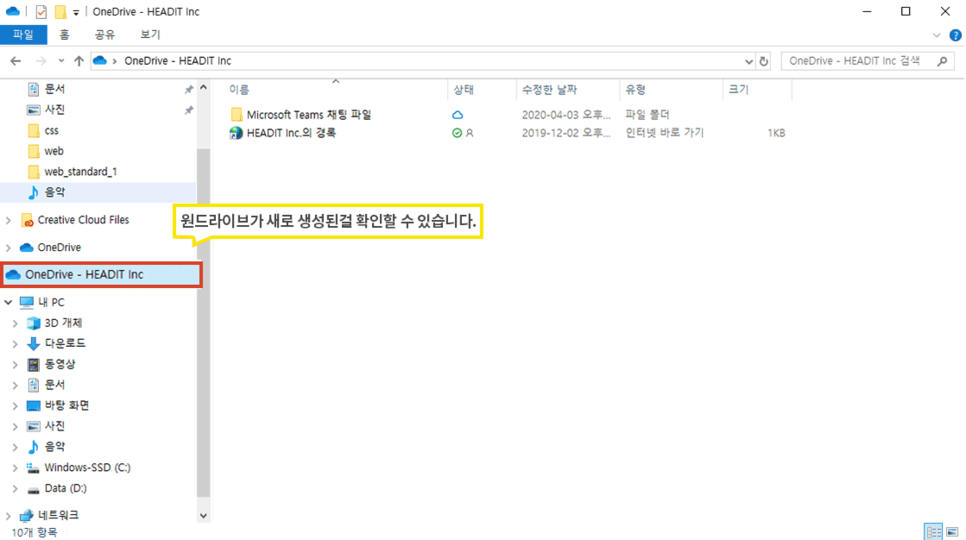
Task: Go back with the back arrow
Action: coord(15,61)
